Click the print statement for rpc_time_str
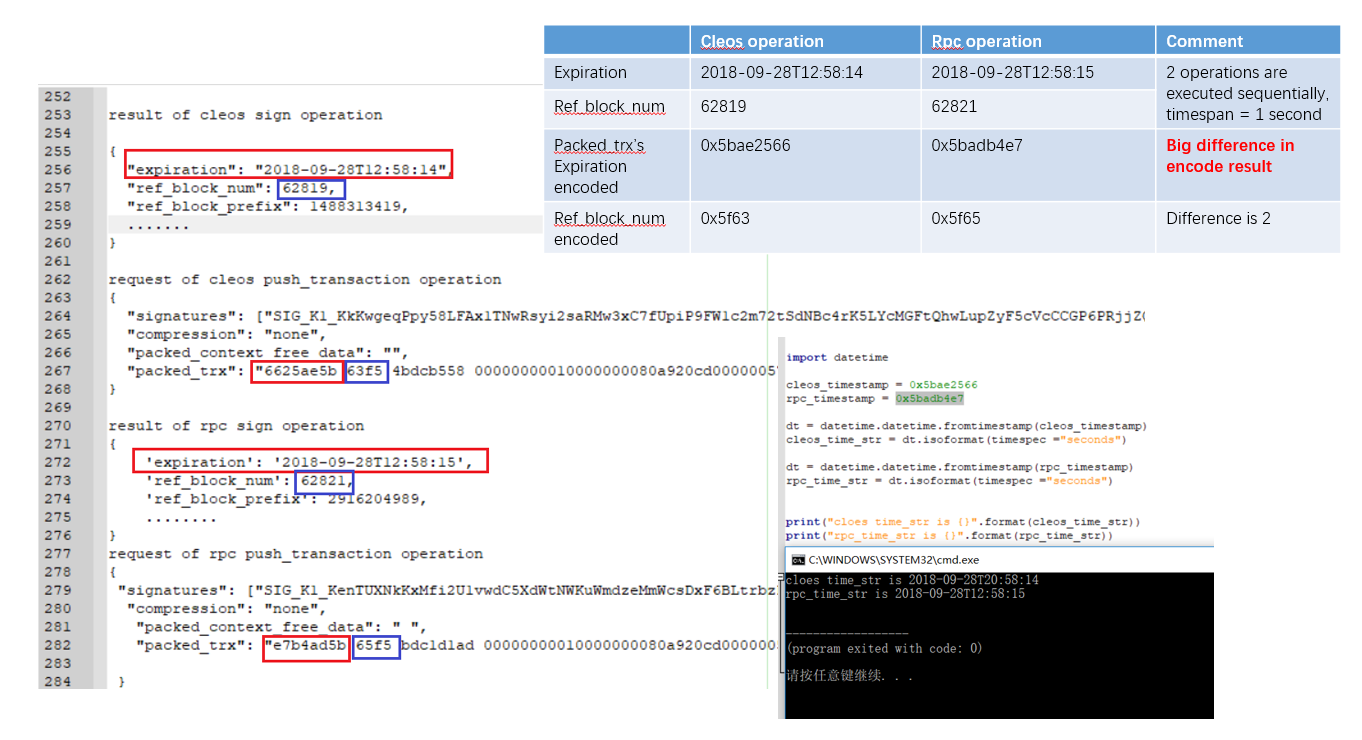 point(880,535)
